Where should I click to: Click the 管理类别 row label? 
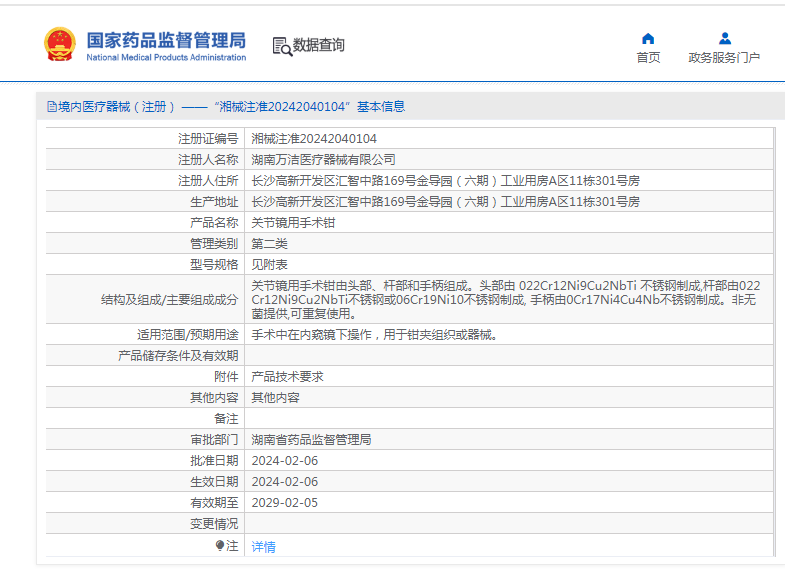tap(214, 244)
